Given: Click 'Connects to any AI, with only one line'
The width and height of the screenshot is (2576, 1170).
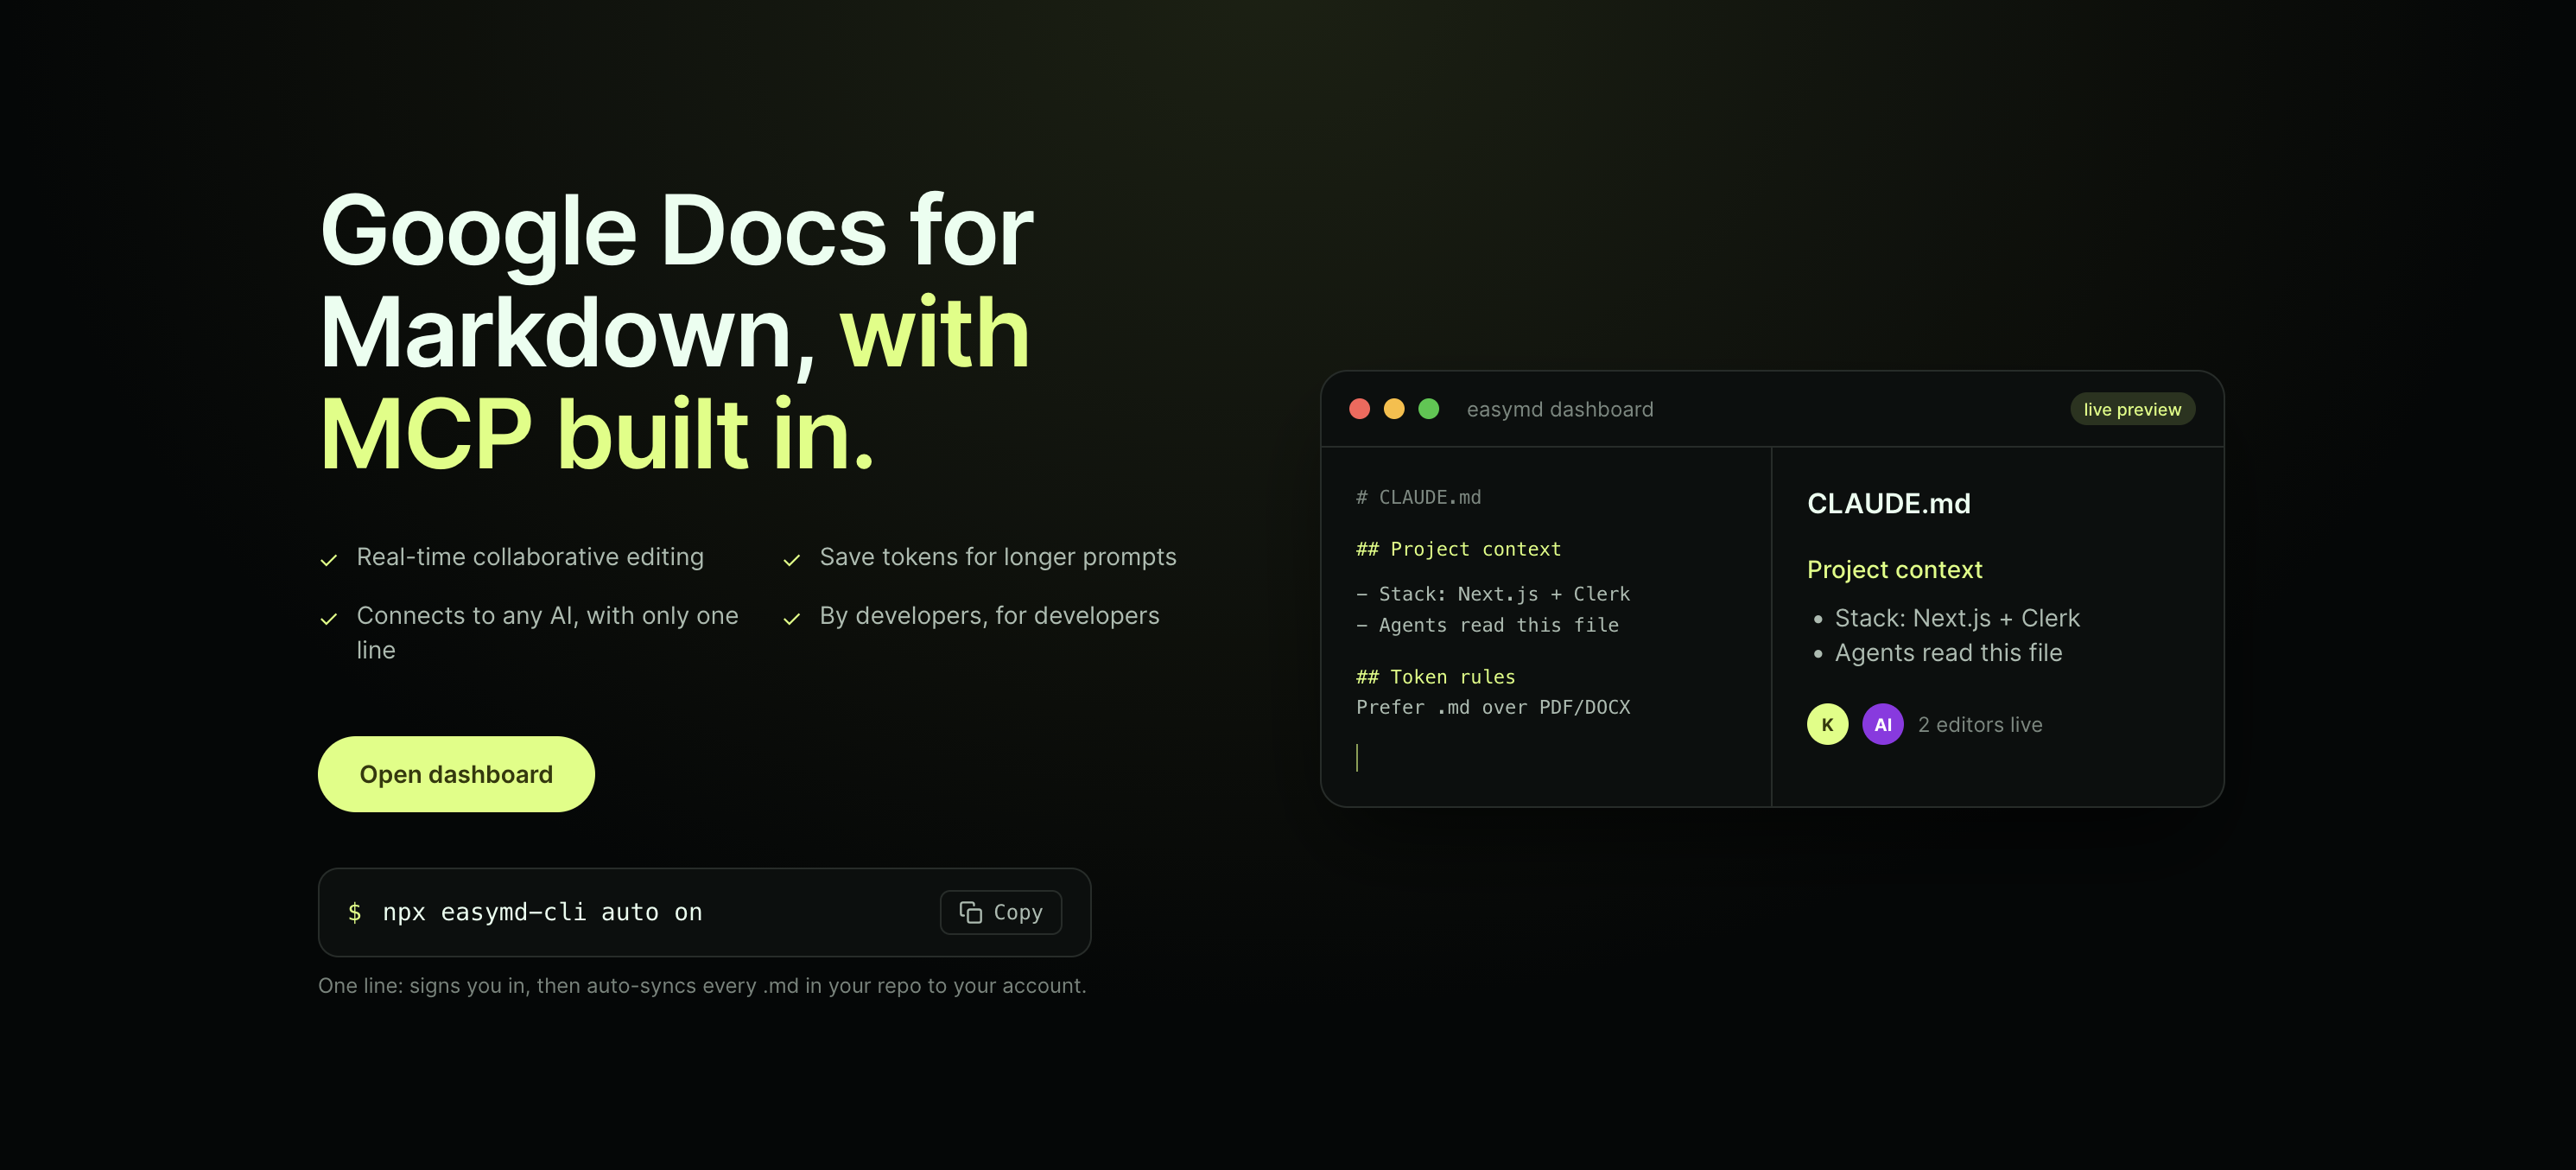Looking at the screenshot, I should coord(547,633).
